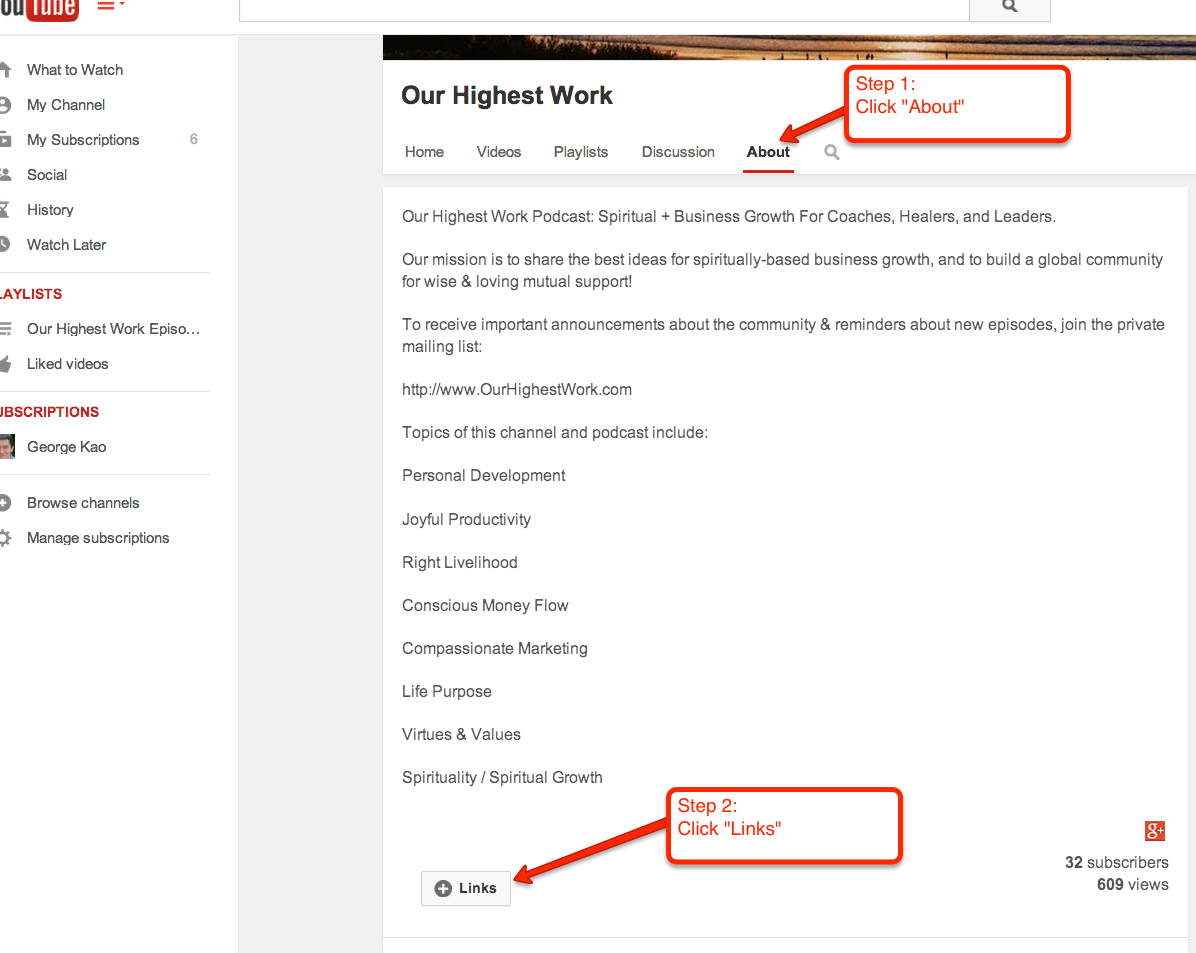Screen dimensions: 1196x953
Task: Select the About tab
Action: point(768,152)
